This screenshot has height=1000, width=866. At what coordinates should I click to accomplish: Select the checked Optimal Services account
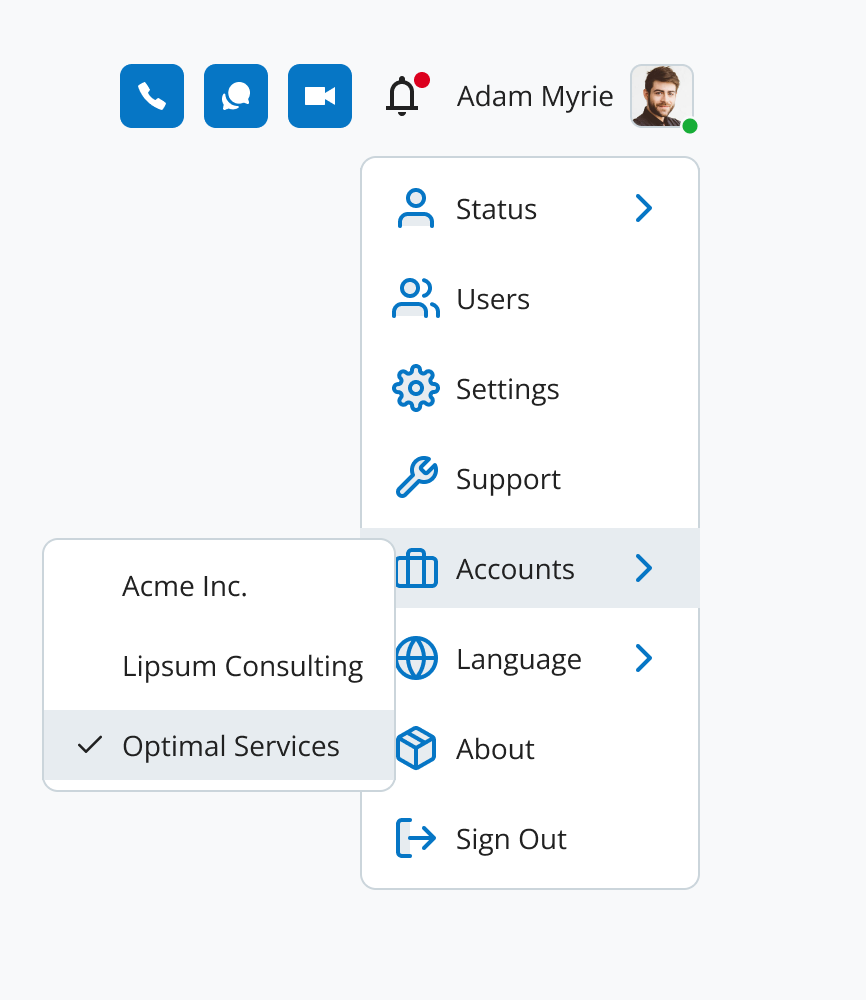tap(230, 746)
